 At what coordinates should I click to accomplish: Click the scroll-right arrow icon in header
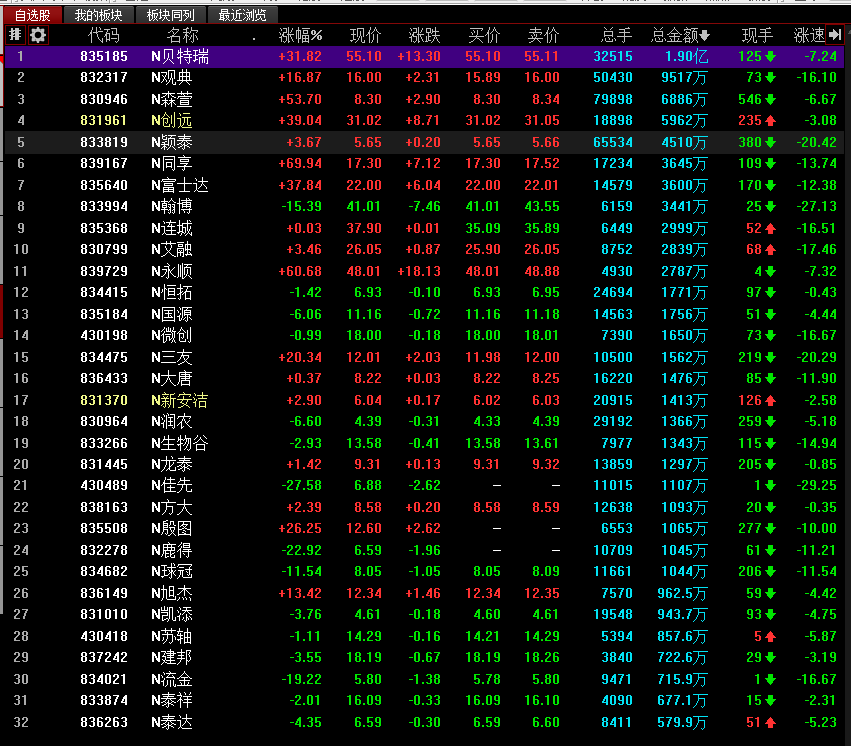click(x=835, y=35)
